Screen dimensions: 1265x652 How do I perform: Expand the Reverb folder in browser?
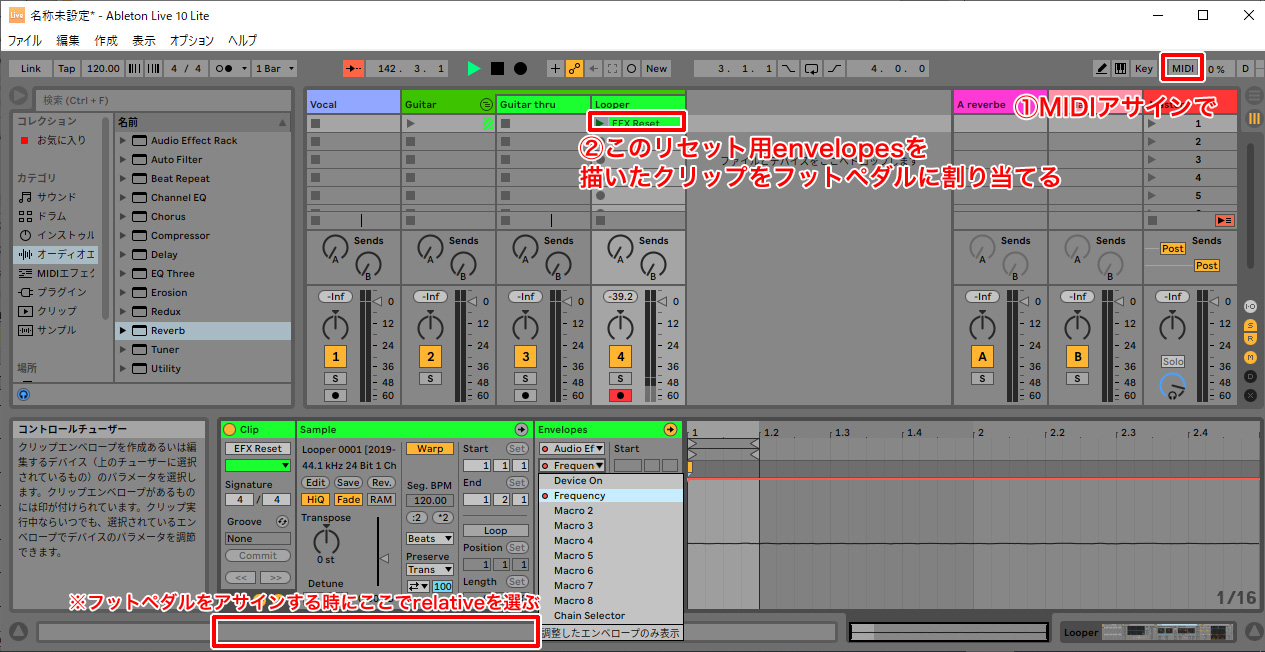(123, 330)
